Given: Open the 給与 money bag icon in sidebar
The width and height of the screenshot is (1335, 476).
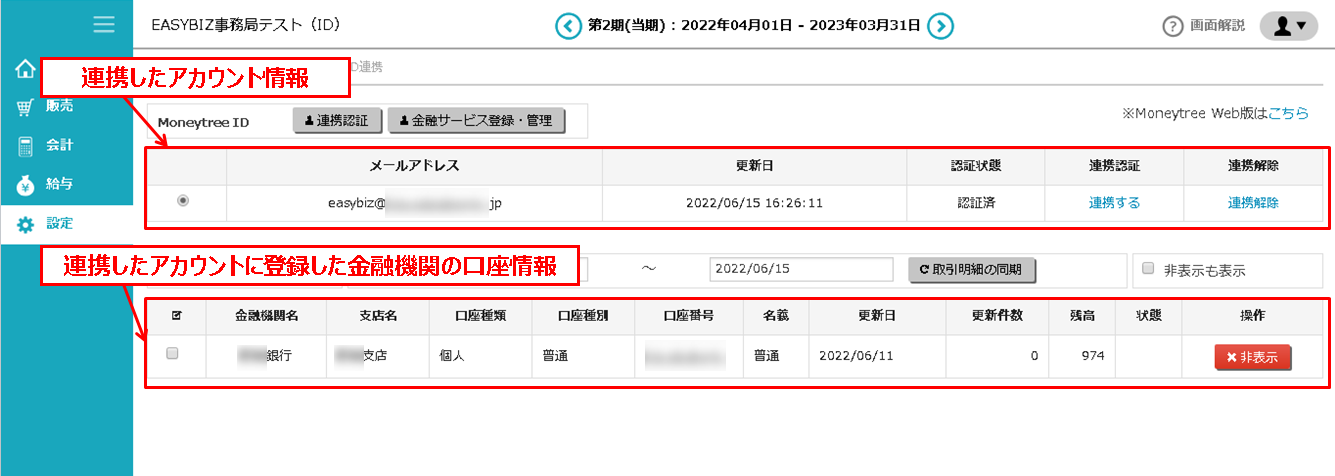Looking at the screenshot, I should (25, 185).
